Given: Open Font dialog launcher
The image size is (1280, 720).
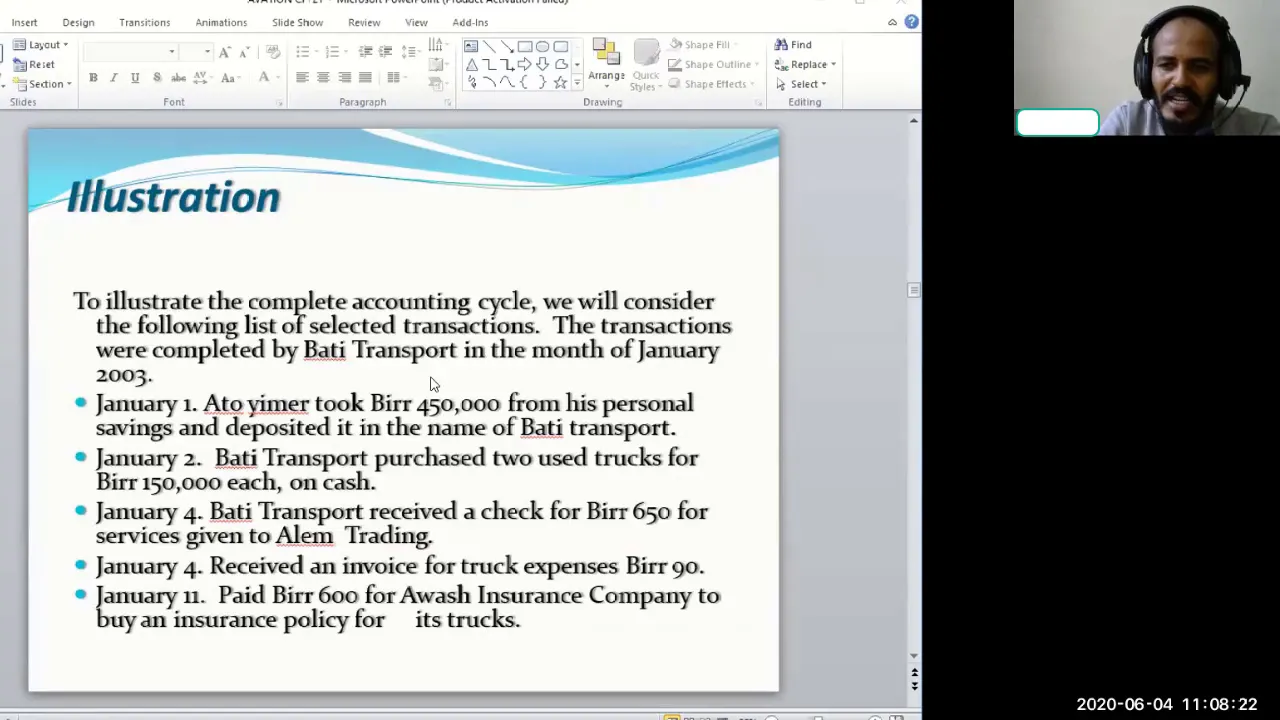Looking at the screenshot, I should point(279,103).
